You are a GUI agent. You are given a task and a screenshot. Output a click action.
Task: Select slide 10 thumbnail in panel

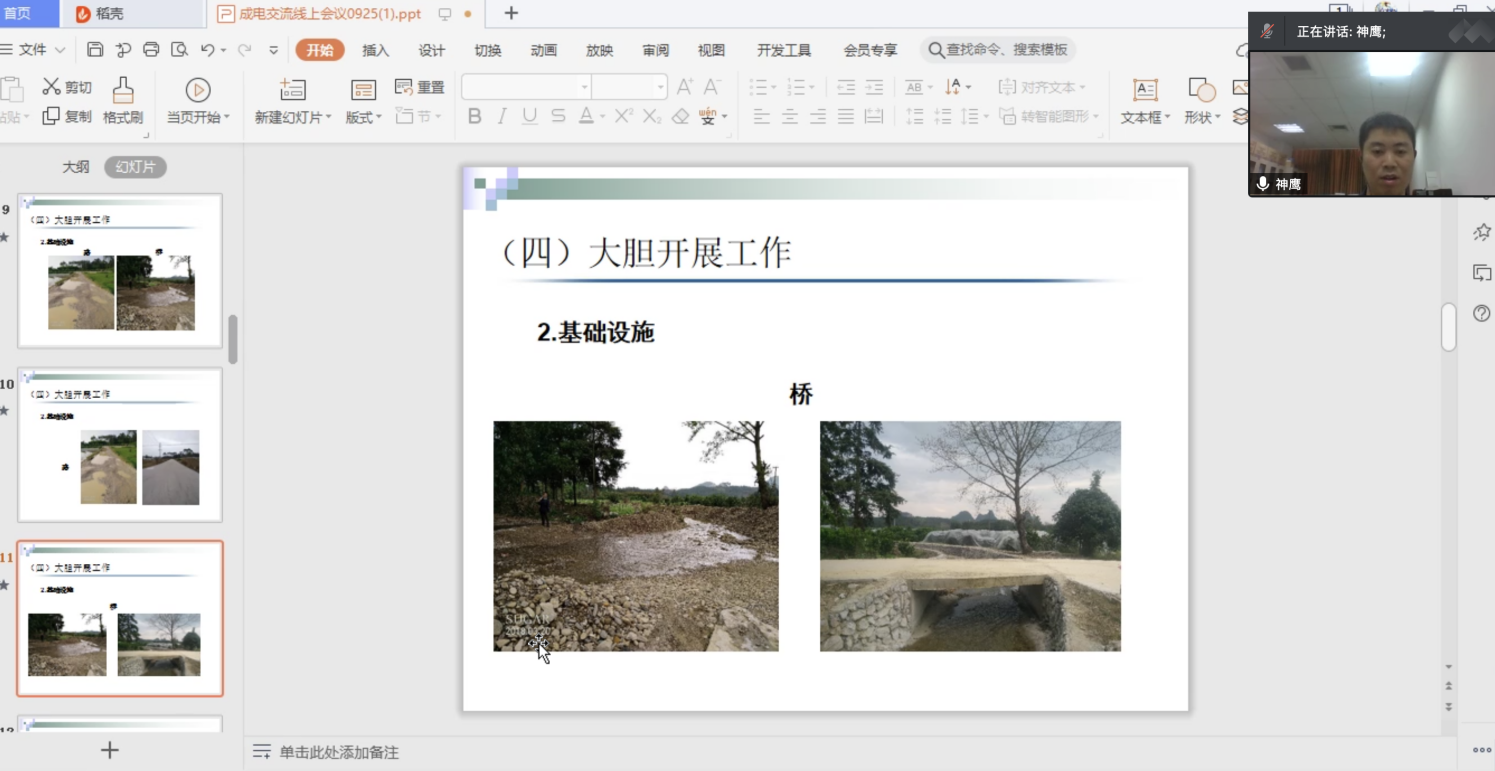[120, 444]
